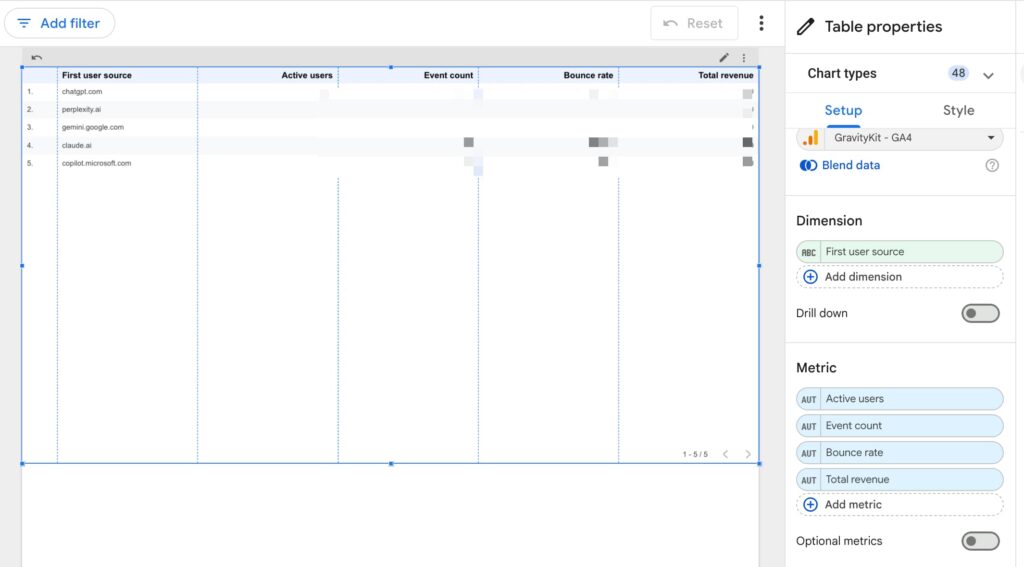Image resolution: width=1024 pixels, height=567 pixels.
Task: Expand the Chart types section
Action: (x=988, y=75)
